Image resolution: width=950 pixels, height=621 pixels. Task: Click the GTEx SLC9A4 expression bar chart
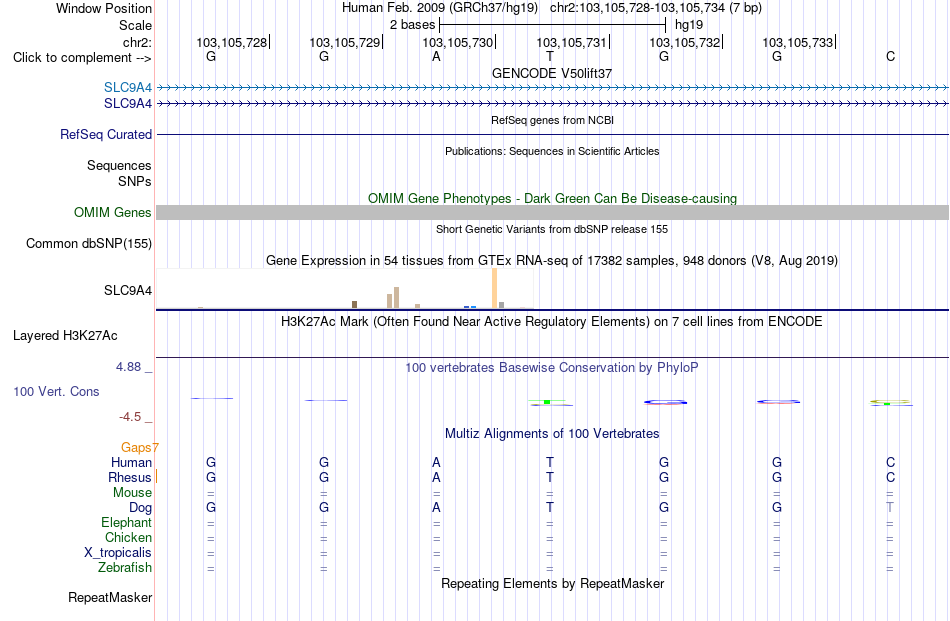[x=345, y=289]
